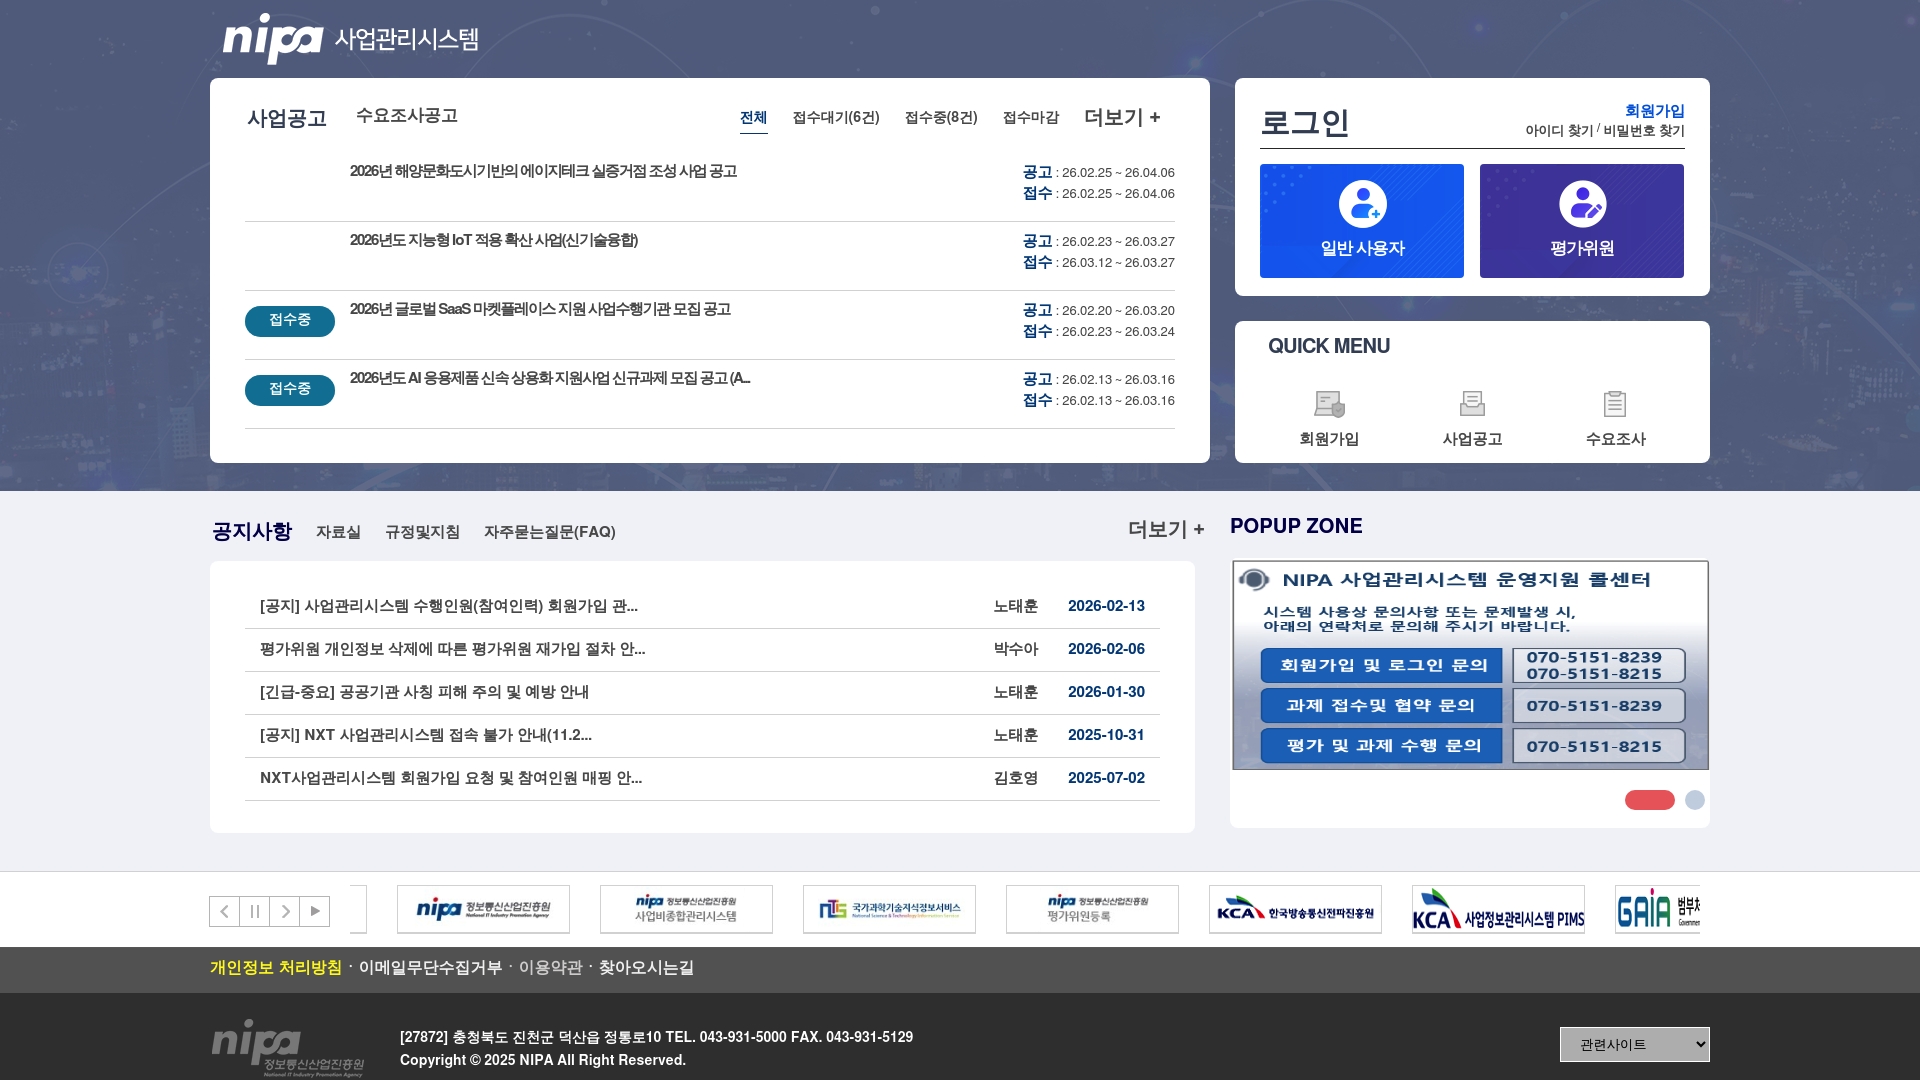
Task: Click the nipa logo in the header
Action: pos(272,38)
